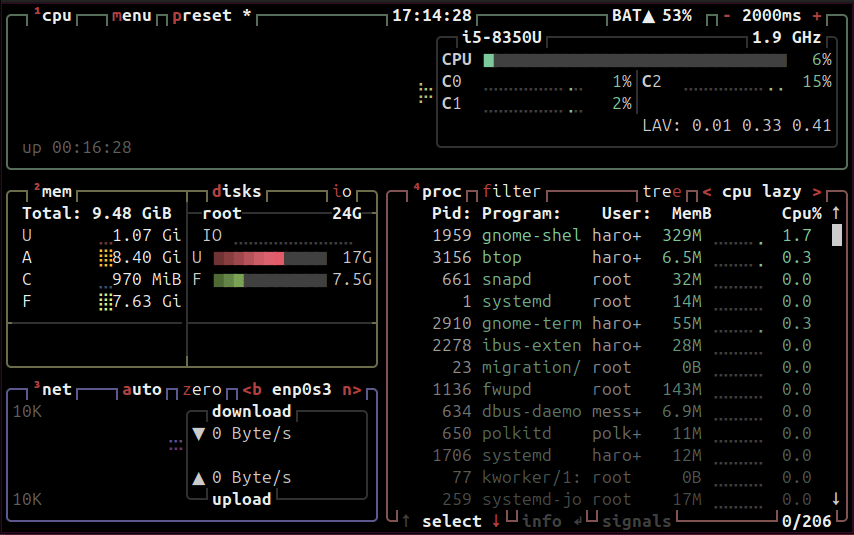Image resolution: width=854 pixels, height=535 pixels.
Task: Click the root disk label
Action: pyautogui.click(x=222, y=214)
